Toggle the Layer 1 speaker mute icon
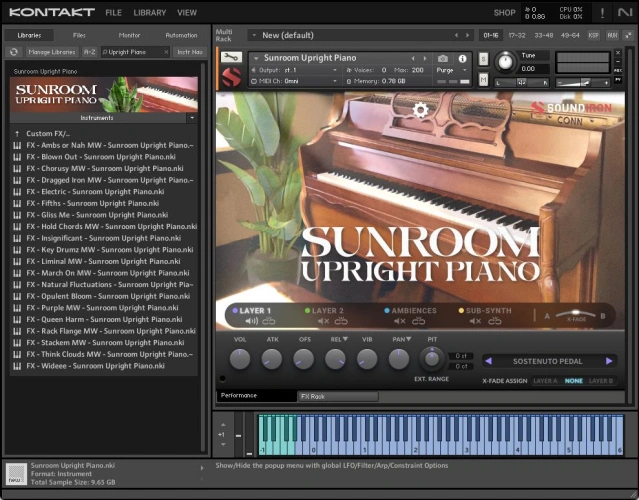The height and width of the screenshot is (500, 639). [x=252, y=321]
